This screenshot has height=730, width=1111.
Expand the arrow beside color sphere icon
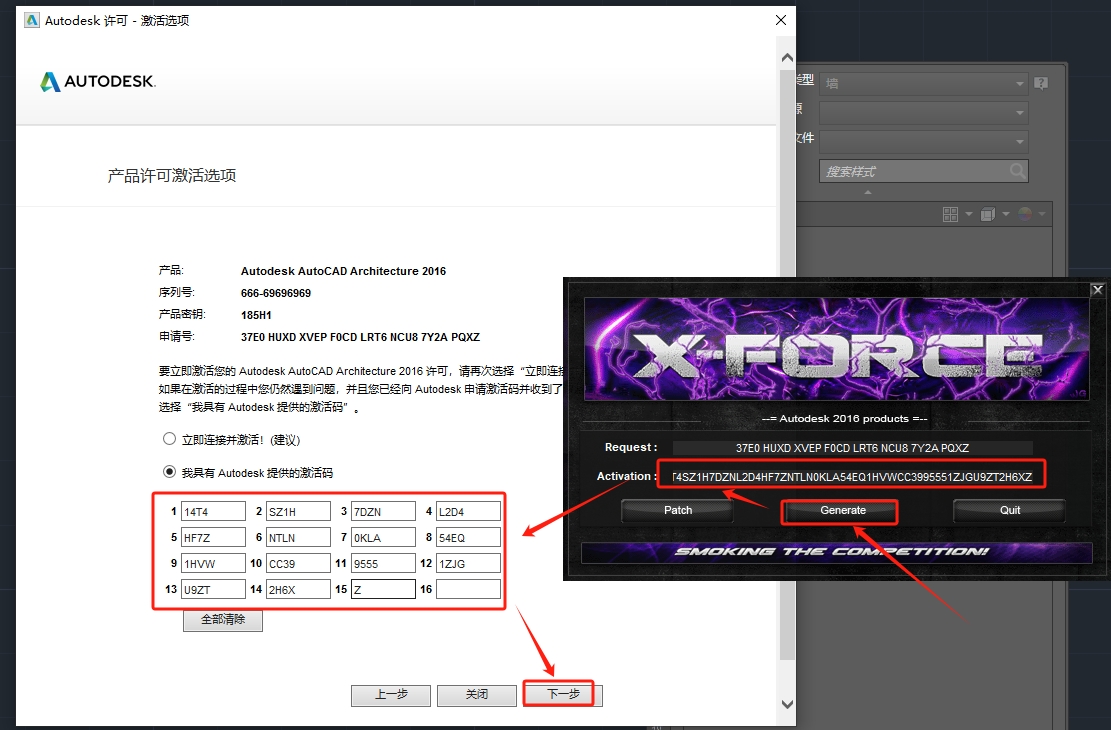(x=1042, y=214)
